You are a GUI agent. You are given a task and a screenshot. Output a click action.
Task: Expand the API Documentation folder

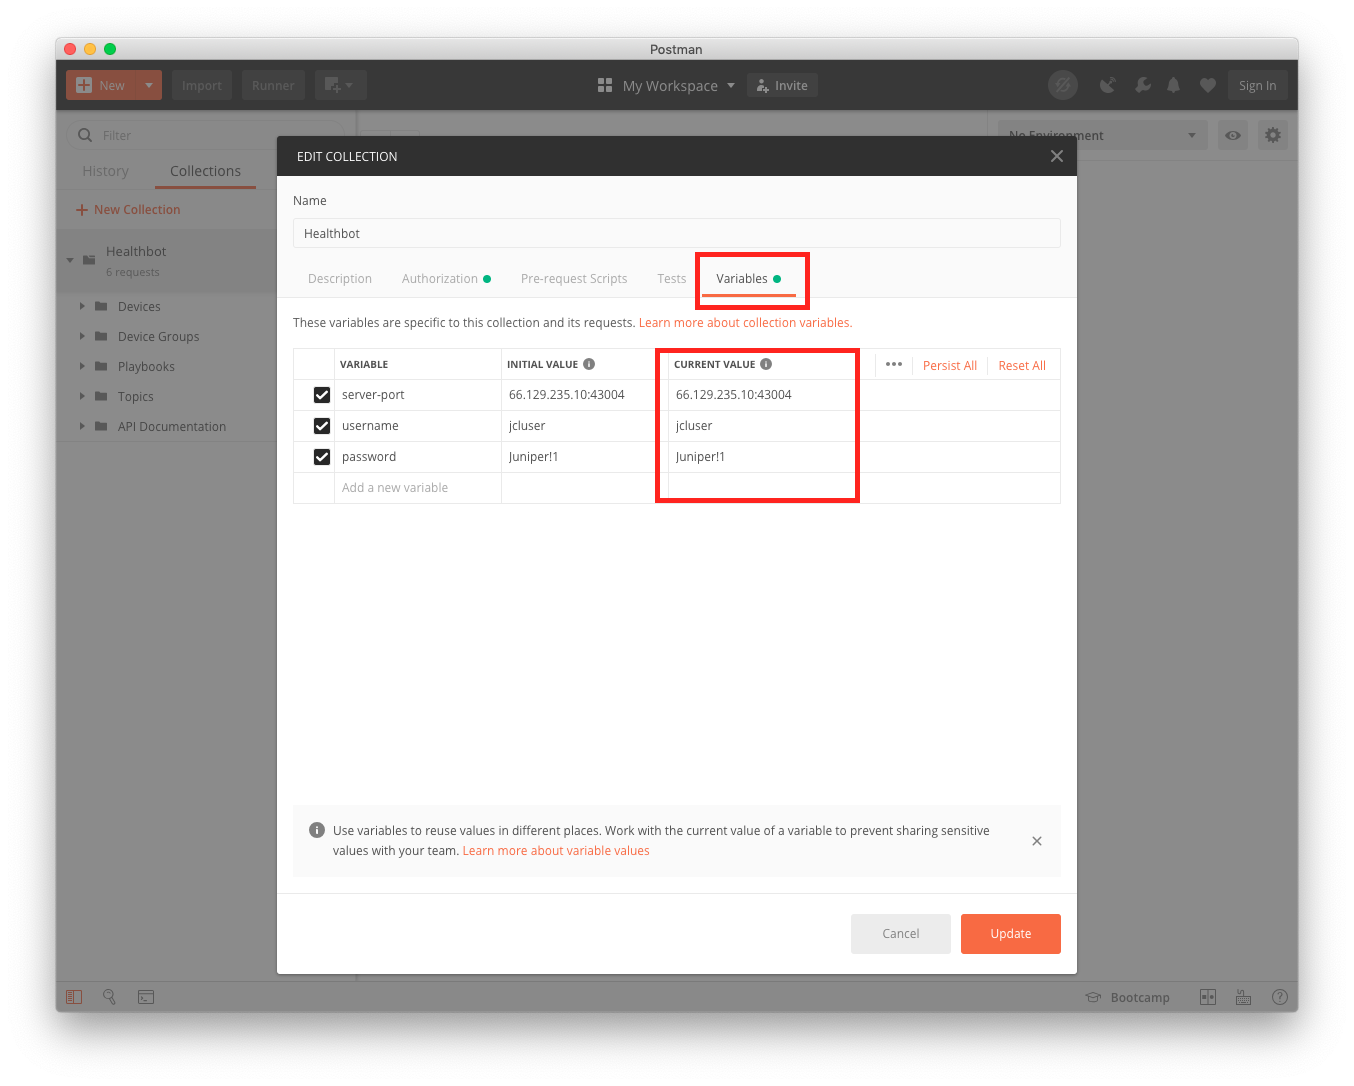pyautogui.click(x=82, y=426)
